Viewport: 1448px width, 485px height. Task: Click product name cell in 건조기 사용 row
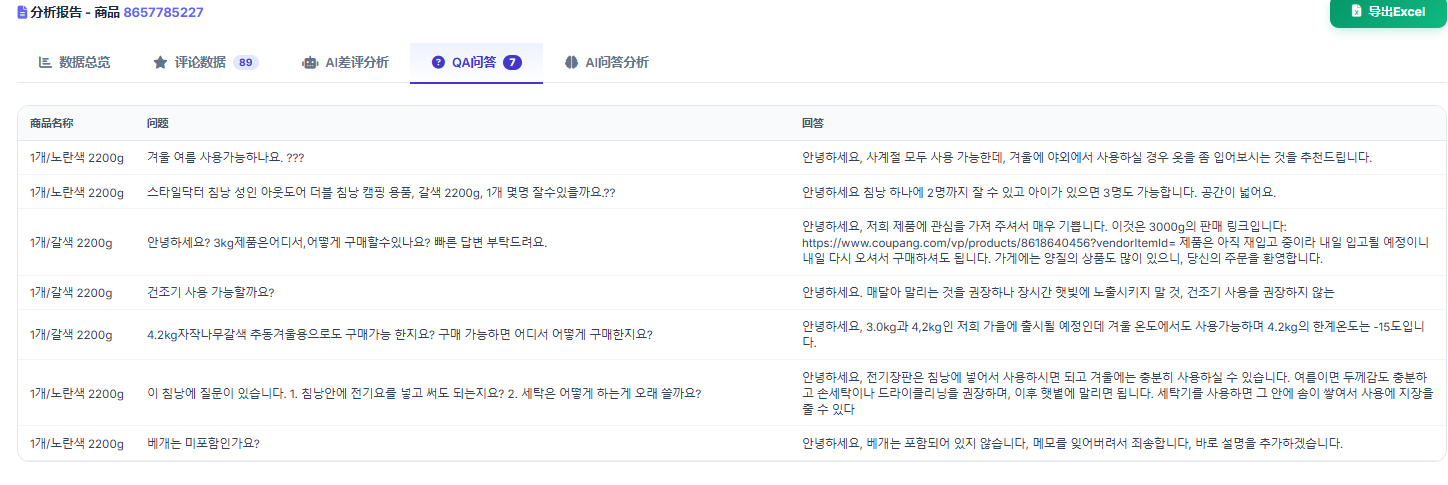[71, 292]
